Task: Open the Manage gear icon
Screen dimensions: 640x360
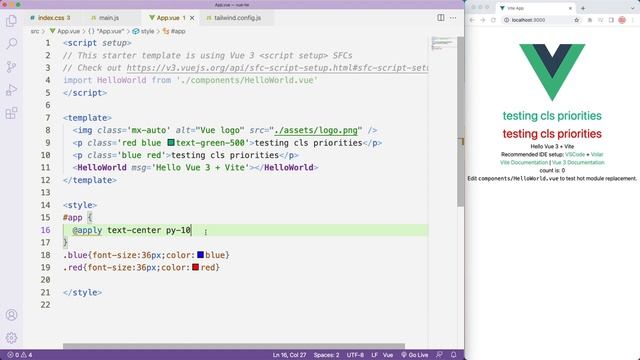Action: pos(11,338)
